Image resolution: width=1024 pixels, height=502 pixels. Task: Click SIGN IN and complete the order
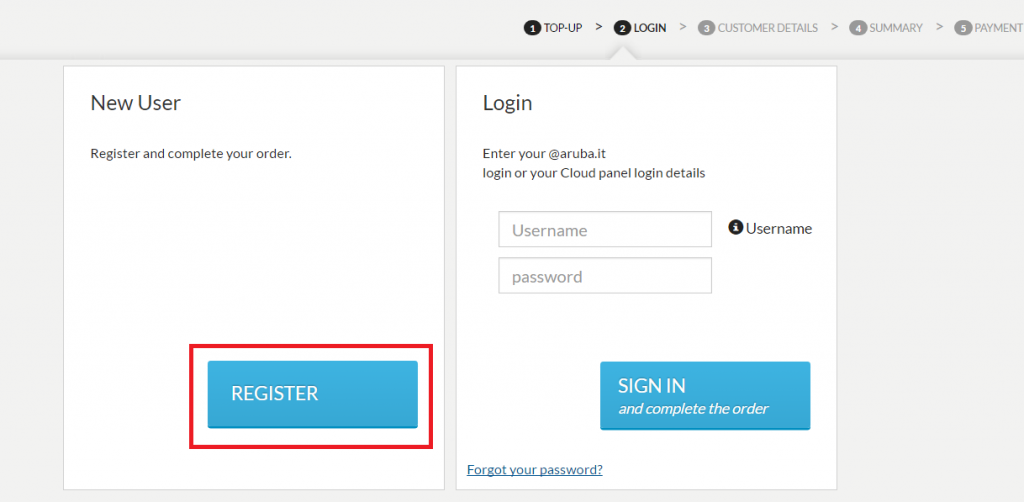[x=705, y=396]
